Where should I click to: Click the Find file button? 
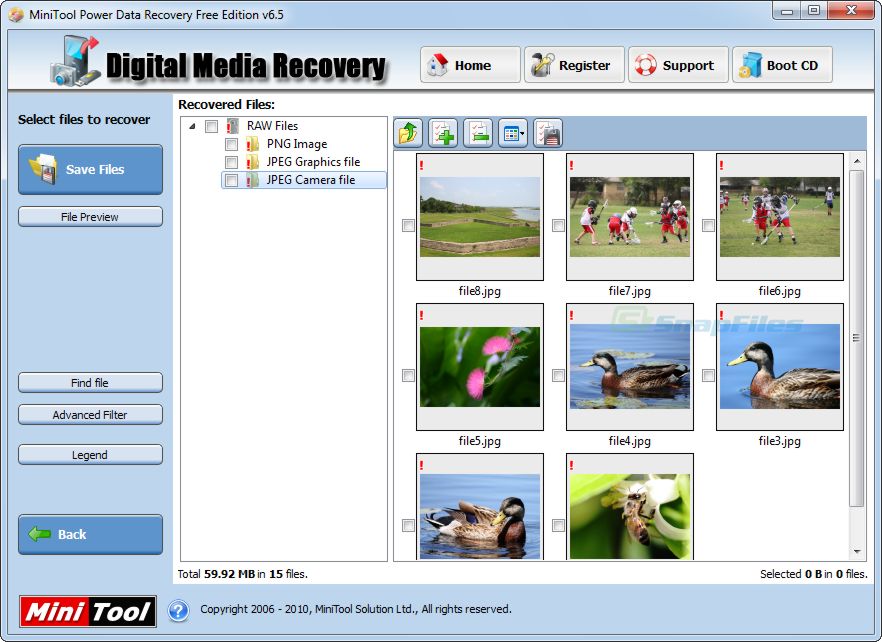[91, 383]
